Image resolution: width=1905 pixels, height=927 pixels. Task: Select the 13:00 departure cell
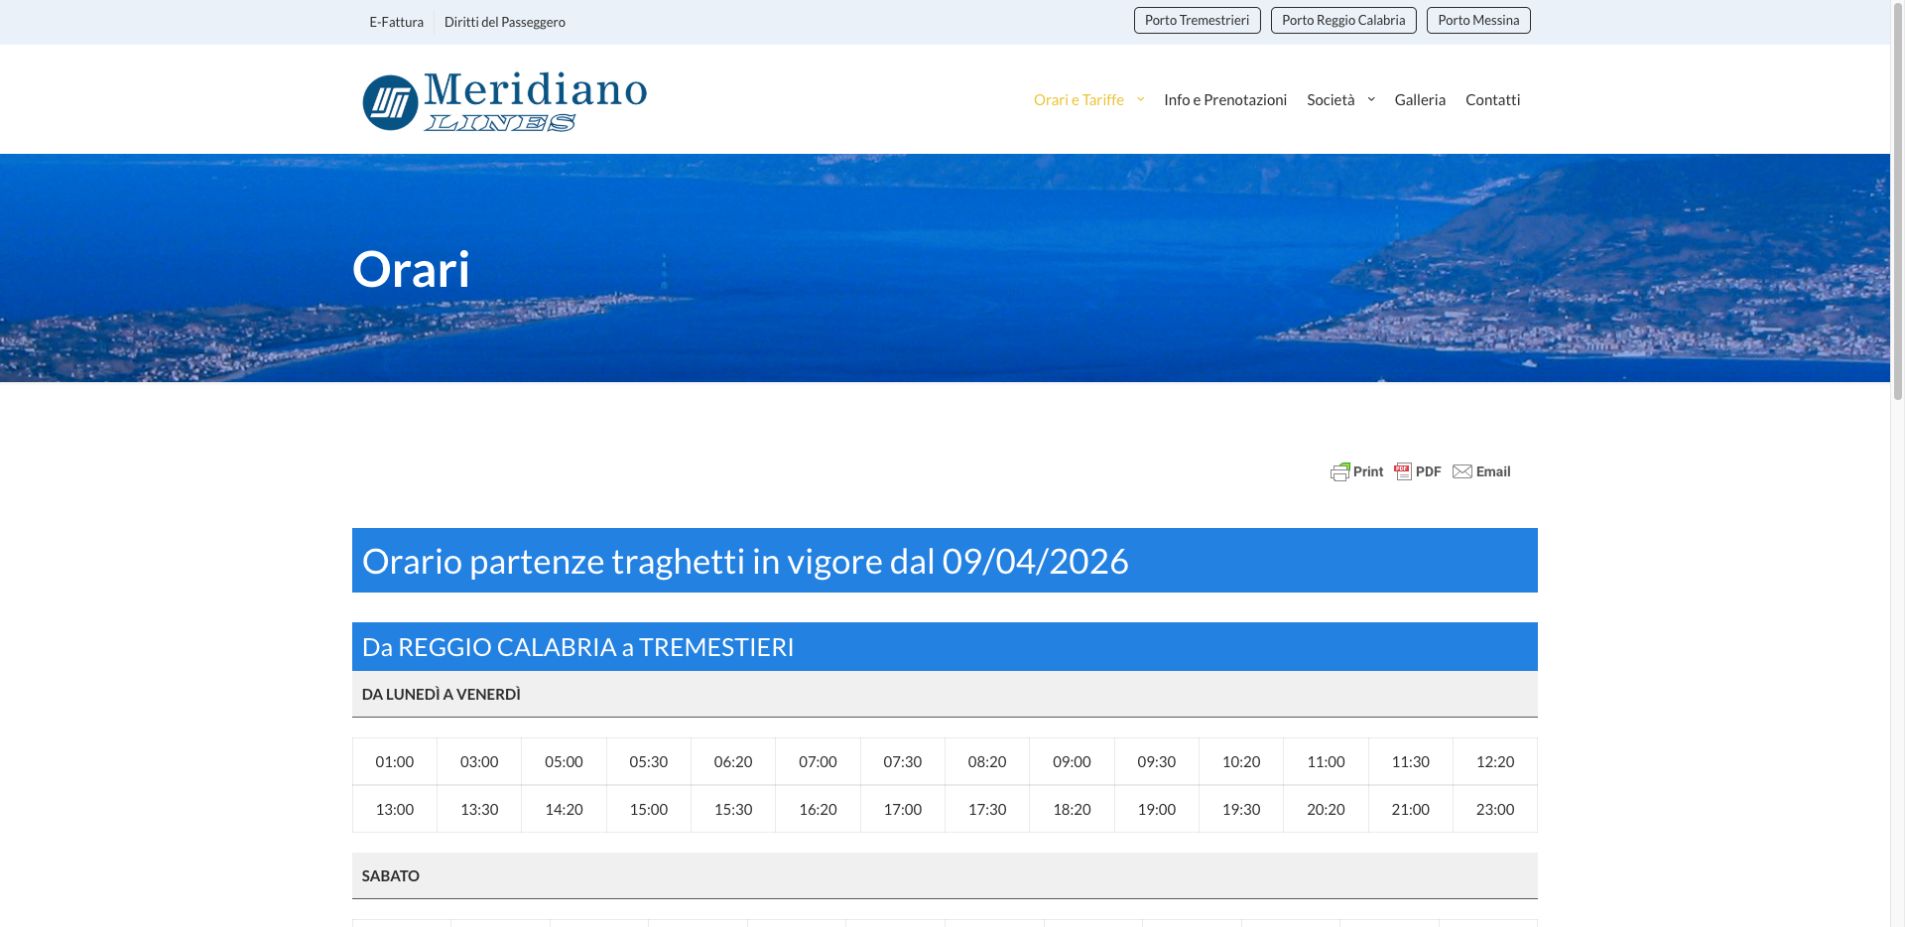click(x=395, y=809)
